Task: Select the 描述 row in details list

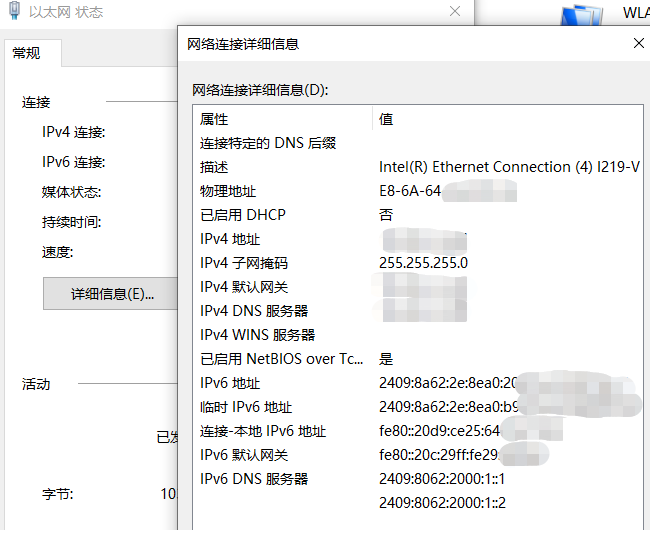Action: click(214, 167)
